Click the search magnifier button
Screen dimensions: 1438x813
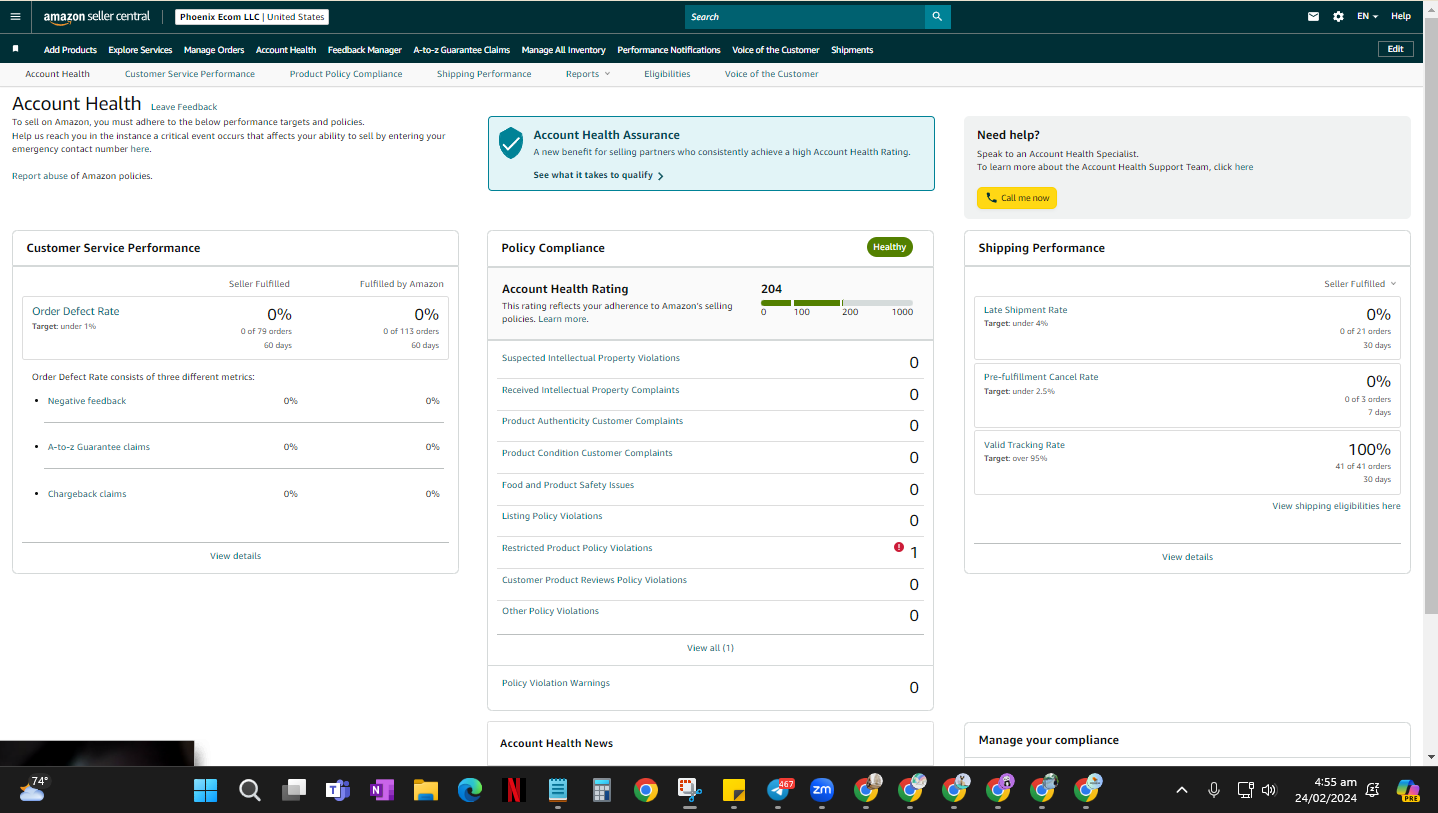(x=937, y=17)
